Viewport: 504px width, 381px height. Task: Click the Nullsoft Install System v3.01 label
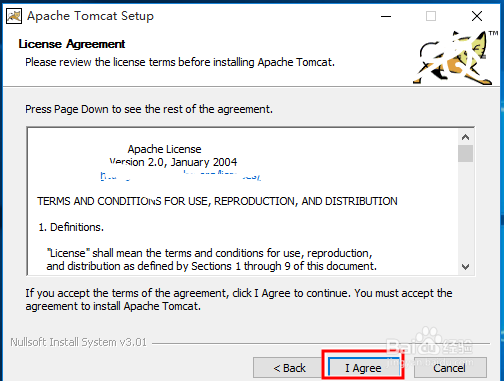coord(78,342)
